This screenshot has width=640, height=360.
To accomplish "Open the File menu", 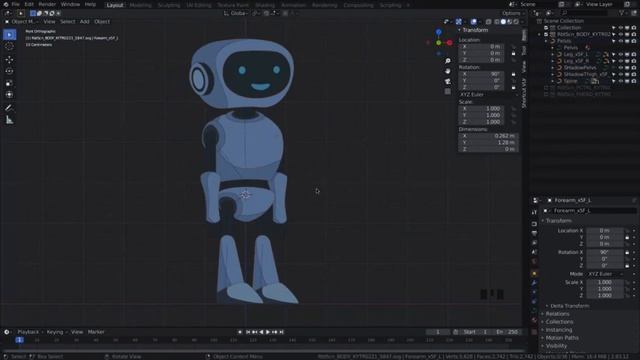I will (x=16, y=4).
